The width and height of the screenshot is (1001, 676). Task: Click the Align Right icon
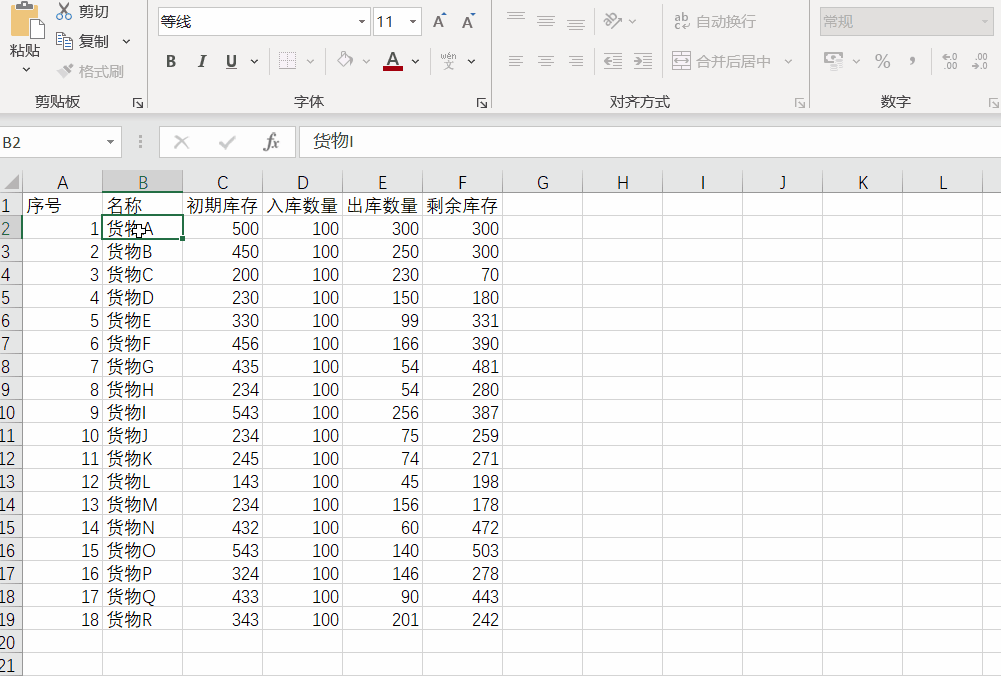point(576,61)
